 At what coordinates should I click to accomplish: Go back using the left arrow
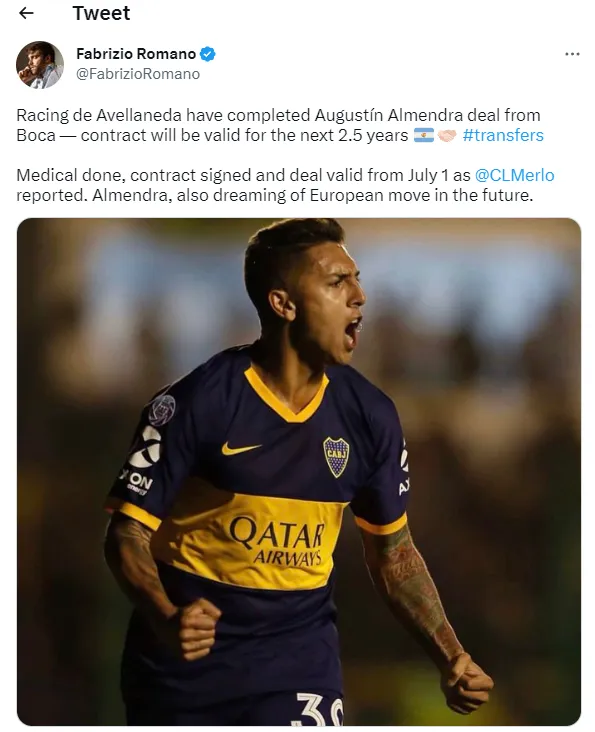click(26, 13)
